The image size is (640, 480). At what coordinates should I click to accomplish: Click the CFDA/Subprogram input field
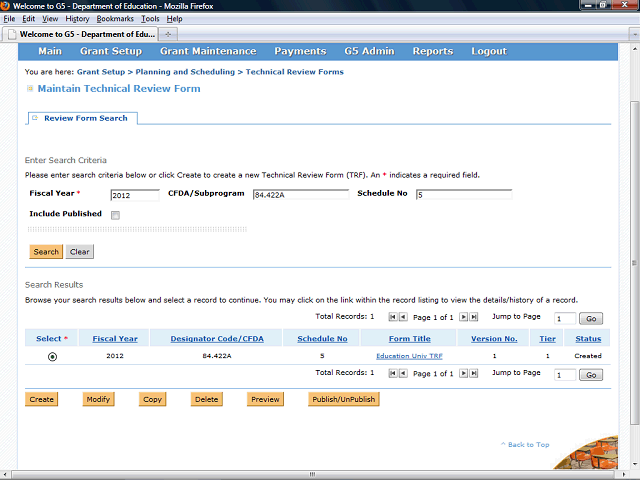tap(301, 195)
